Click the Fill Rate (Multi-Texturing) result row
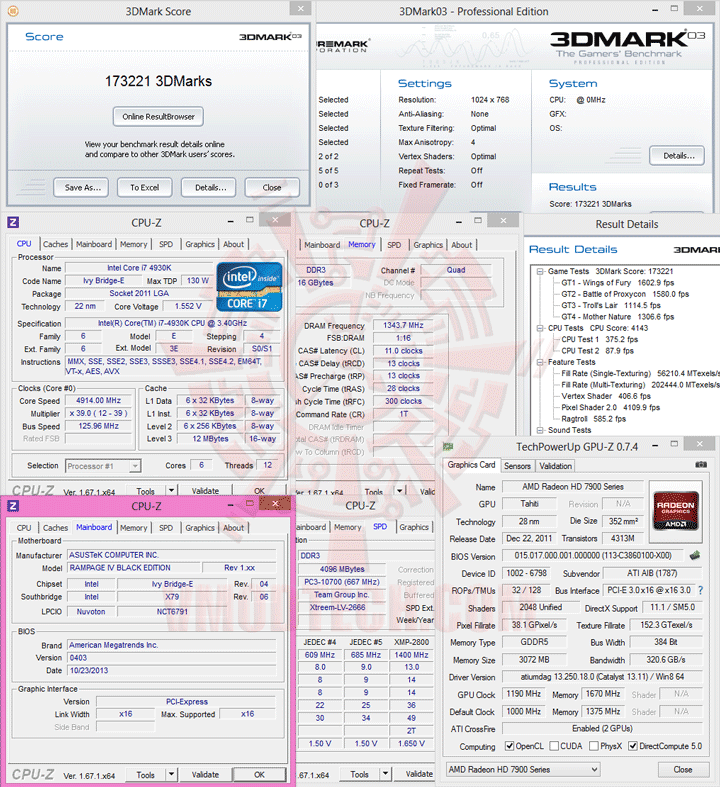This screenshot has width=720, height=787. coord(640,385)
